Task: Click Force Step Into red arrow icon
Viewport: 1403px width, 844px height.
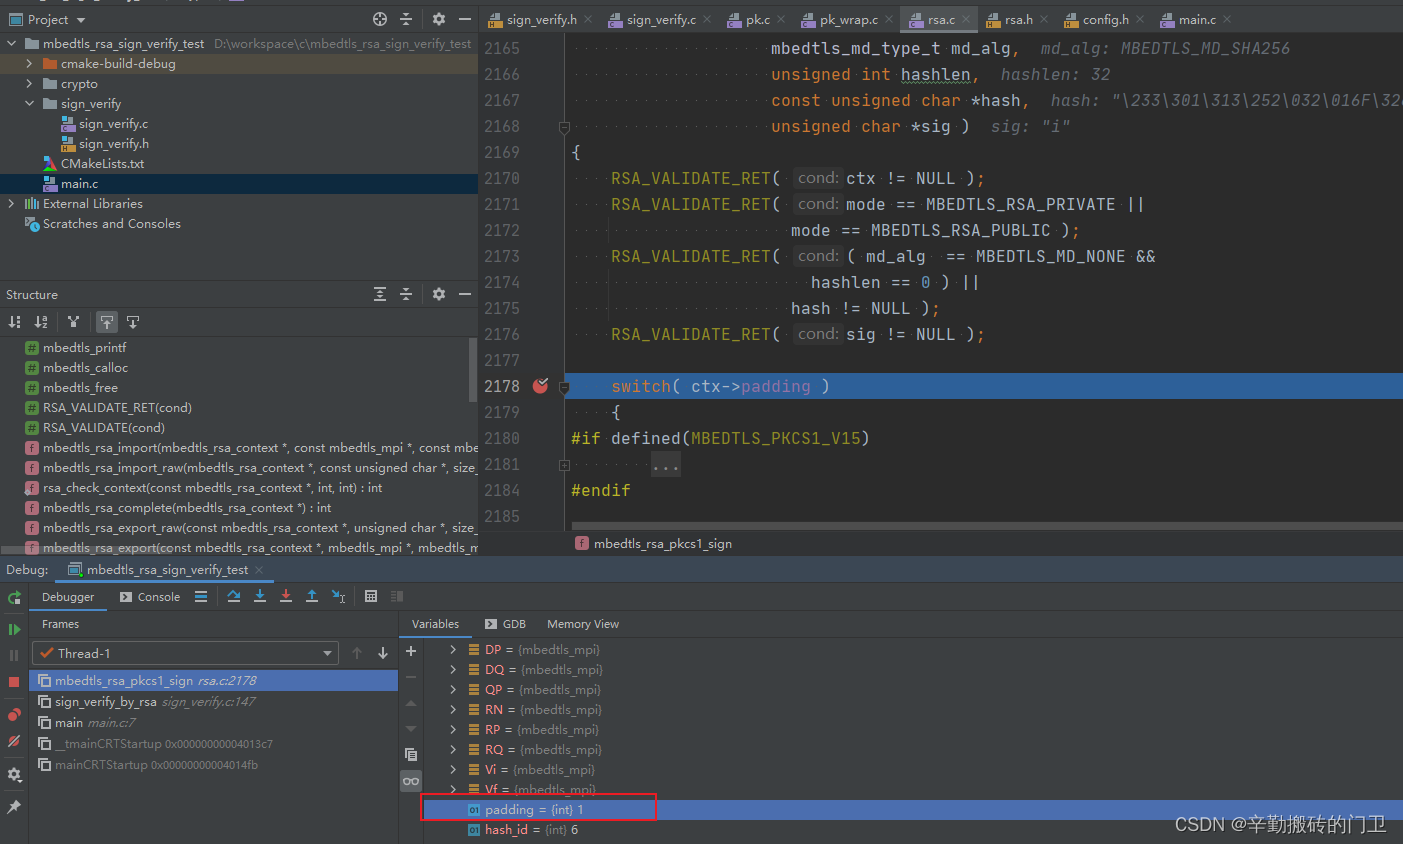Action: (286, 596)
